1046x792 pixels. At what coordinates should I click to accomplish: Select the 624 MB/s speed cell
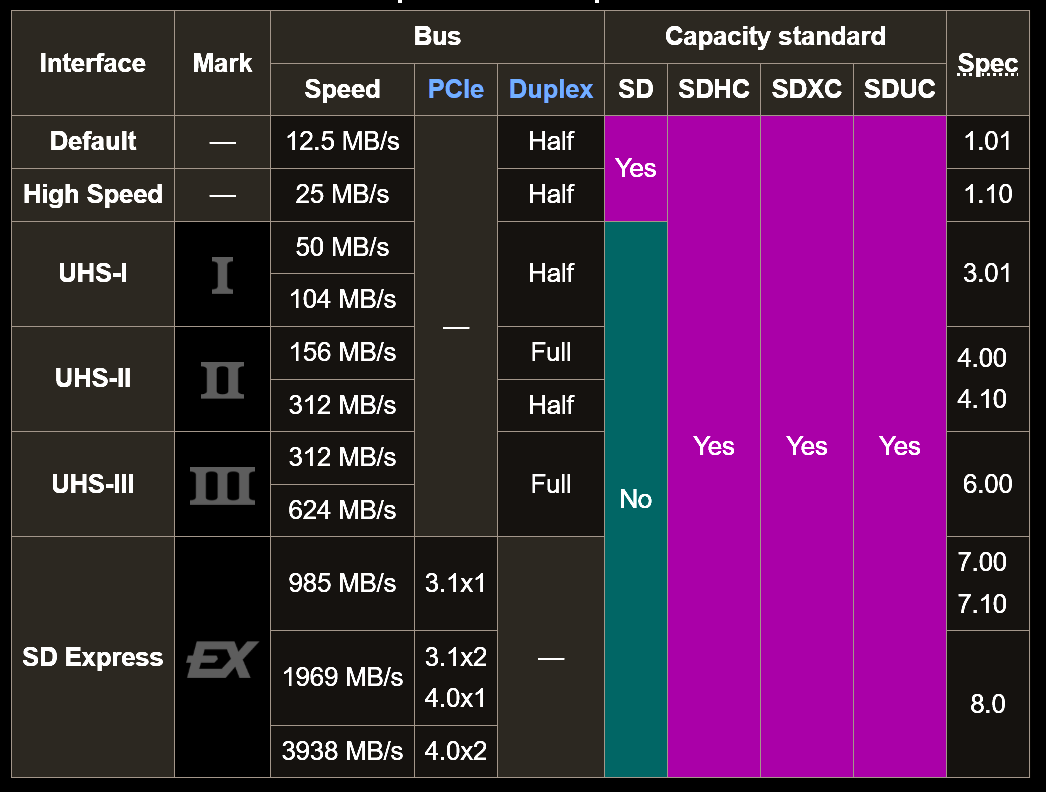tap(342, 510)
